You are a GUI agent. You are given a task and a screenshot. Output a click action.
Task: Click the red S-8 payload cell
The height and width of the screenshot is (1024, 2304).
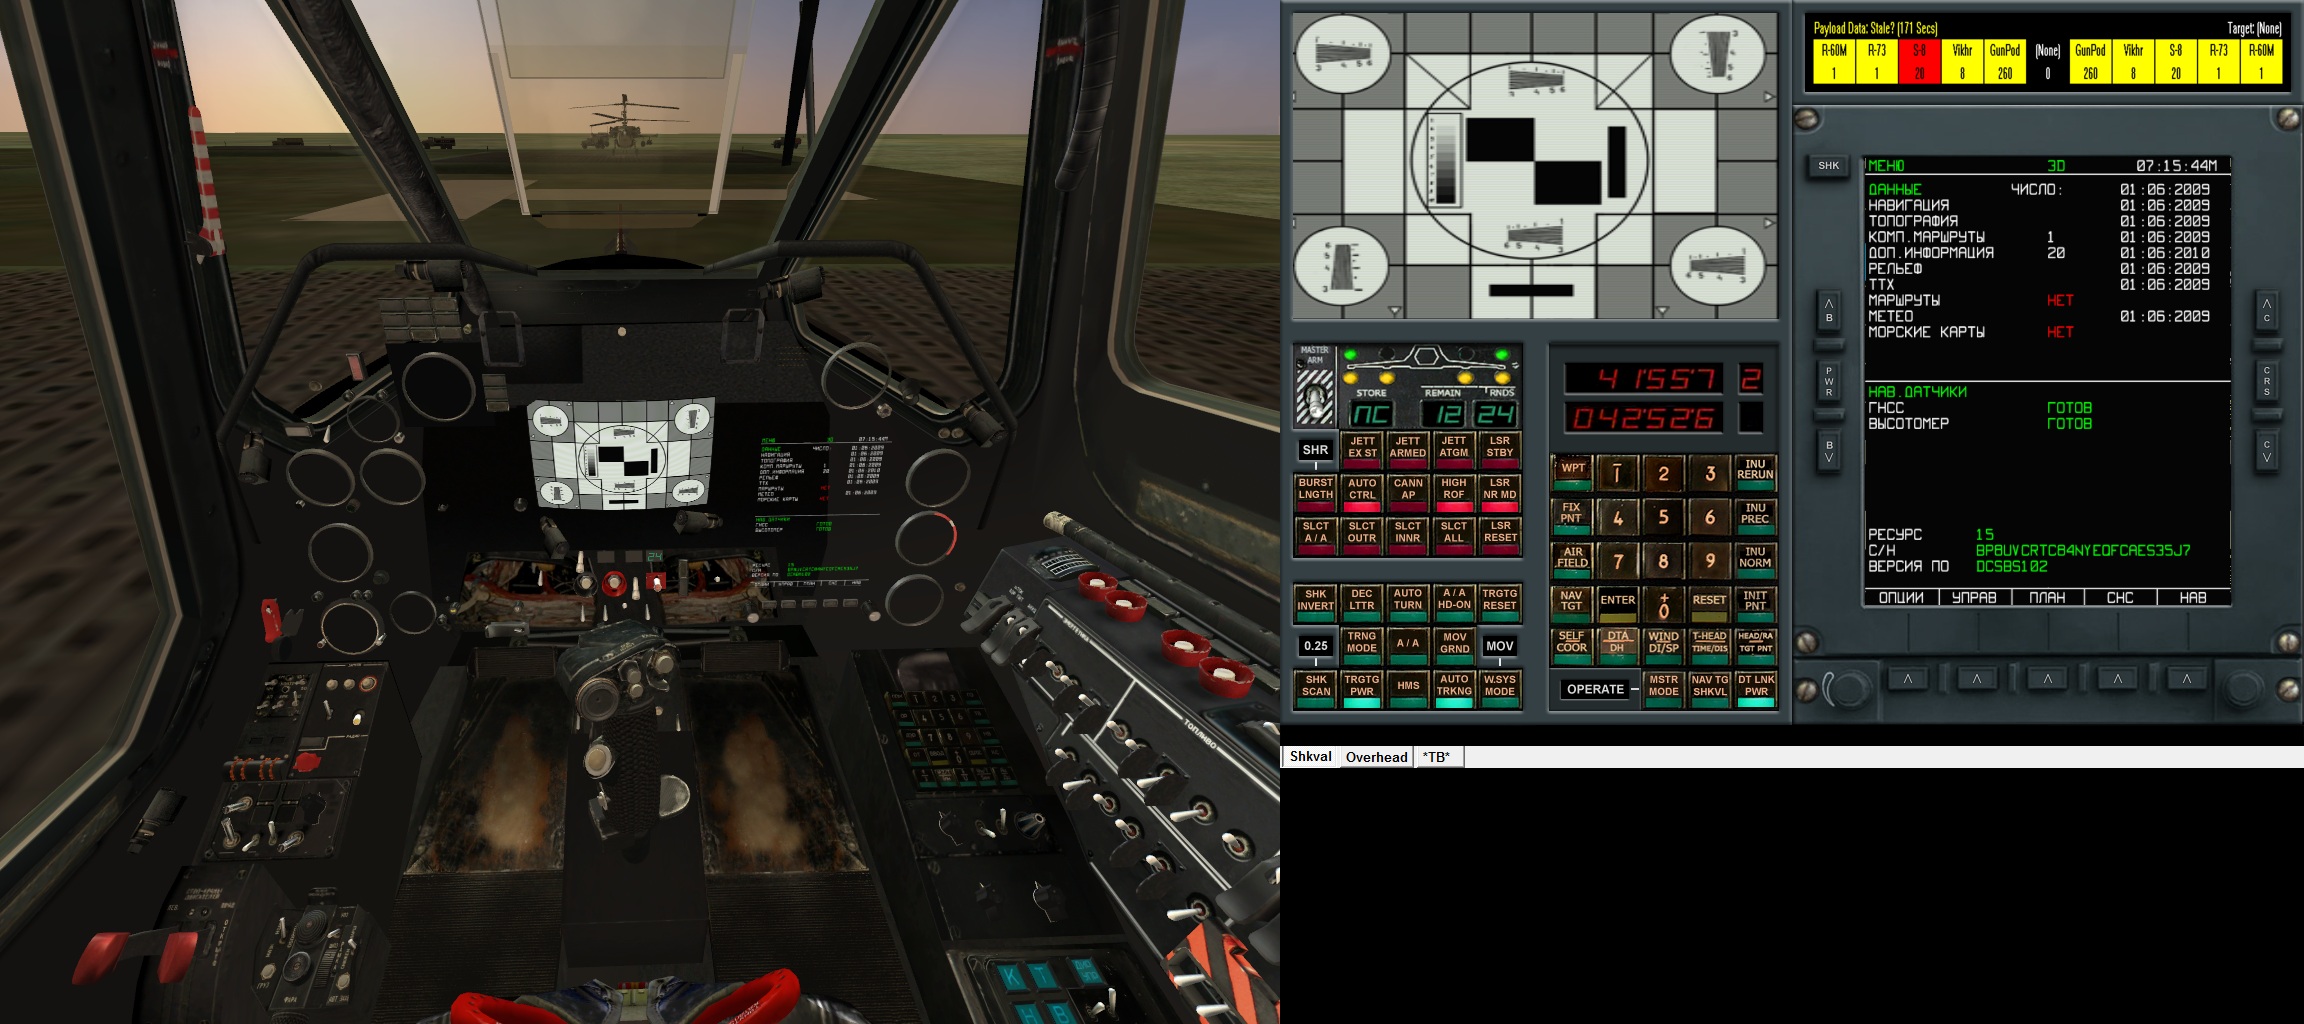coord(1919,61)
